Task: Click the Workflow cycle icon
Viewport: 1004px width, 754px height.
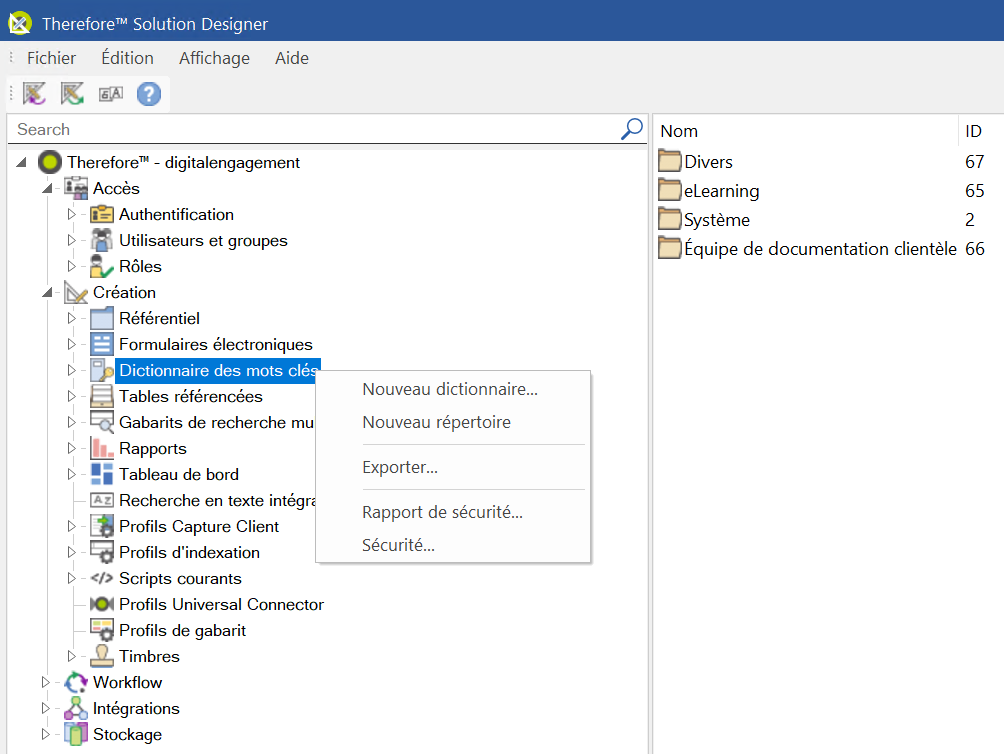Action: tap(76, 682)
